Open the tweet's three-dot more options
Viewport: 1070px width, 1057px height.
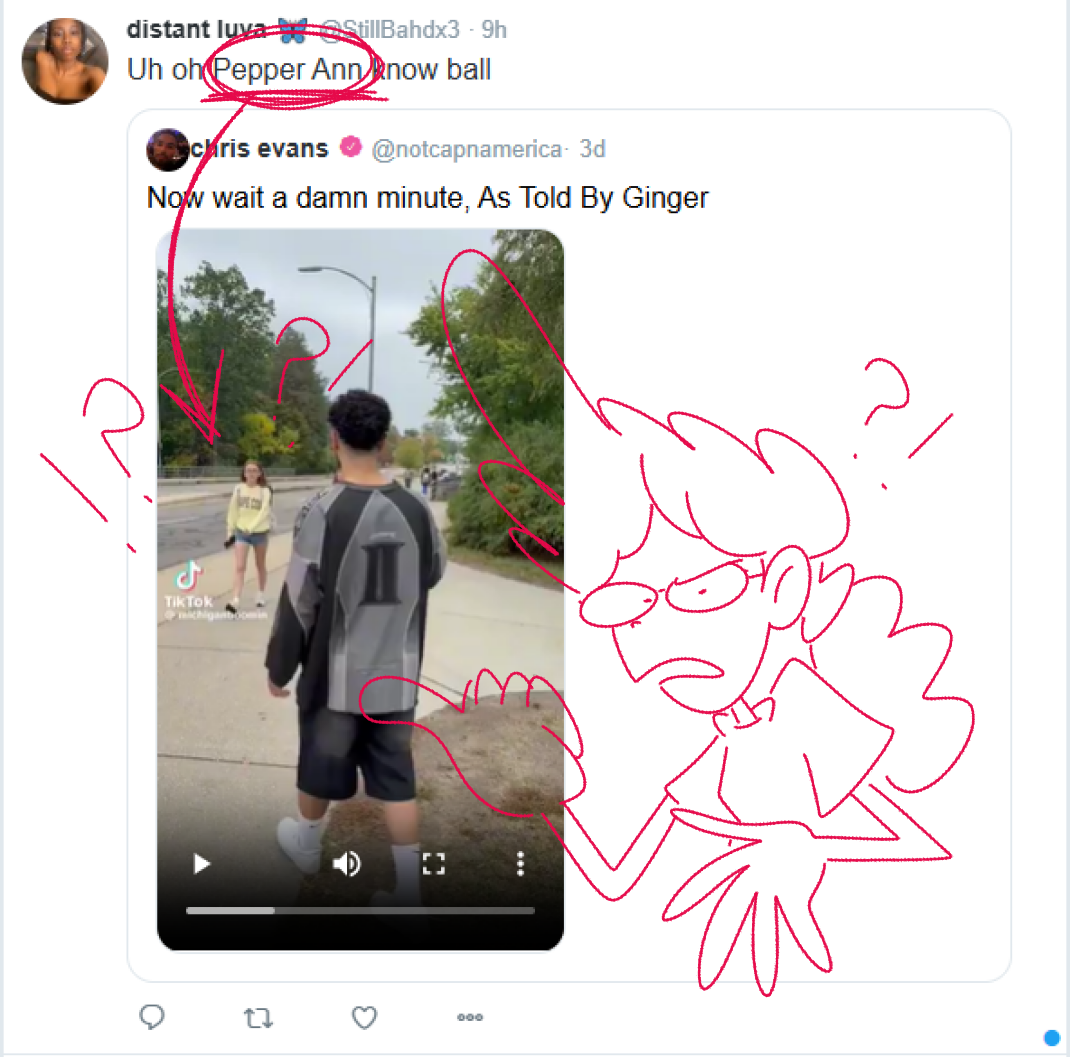[470, 1017]
